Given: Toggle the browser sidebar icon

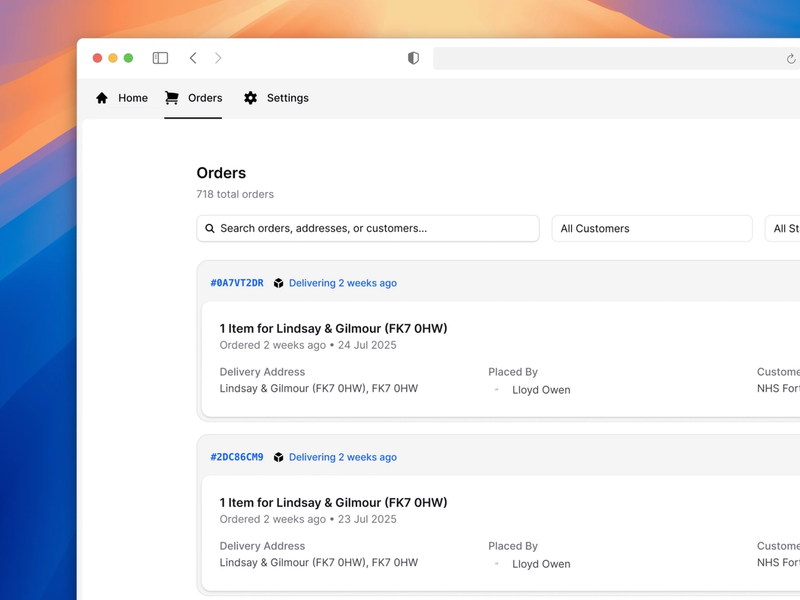Looking at the screenshot, I should [x=160, y=58].
